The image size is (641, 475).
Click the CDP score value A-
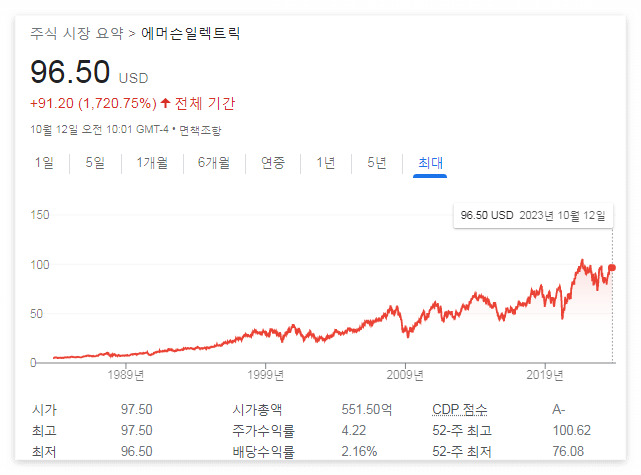point(558,409)
